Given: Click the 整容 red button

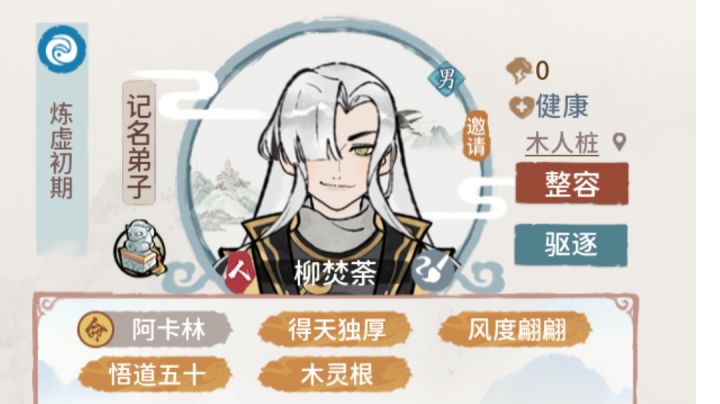Looking at the screenshot, I should tap(572, 183).
